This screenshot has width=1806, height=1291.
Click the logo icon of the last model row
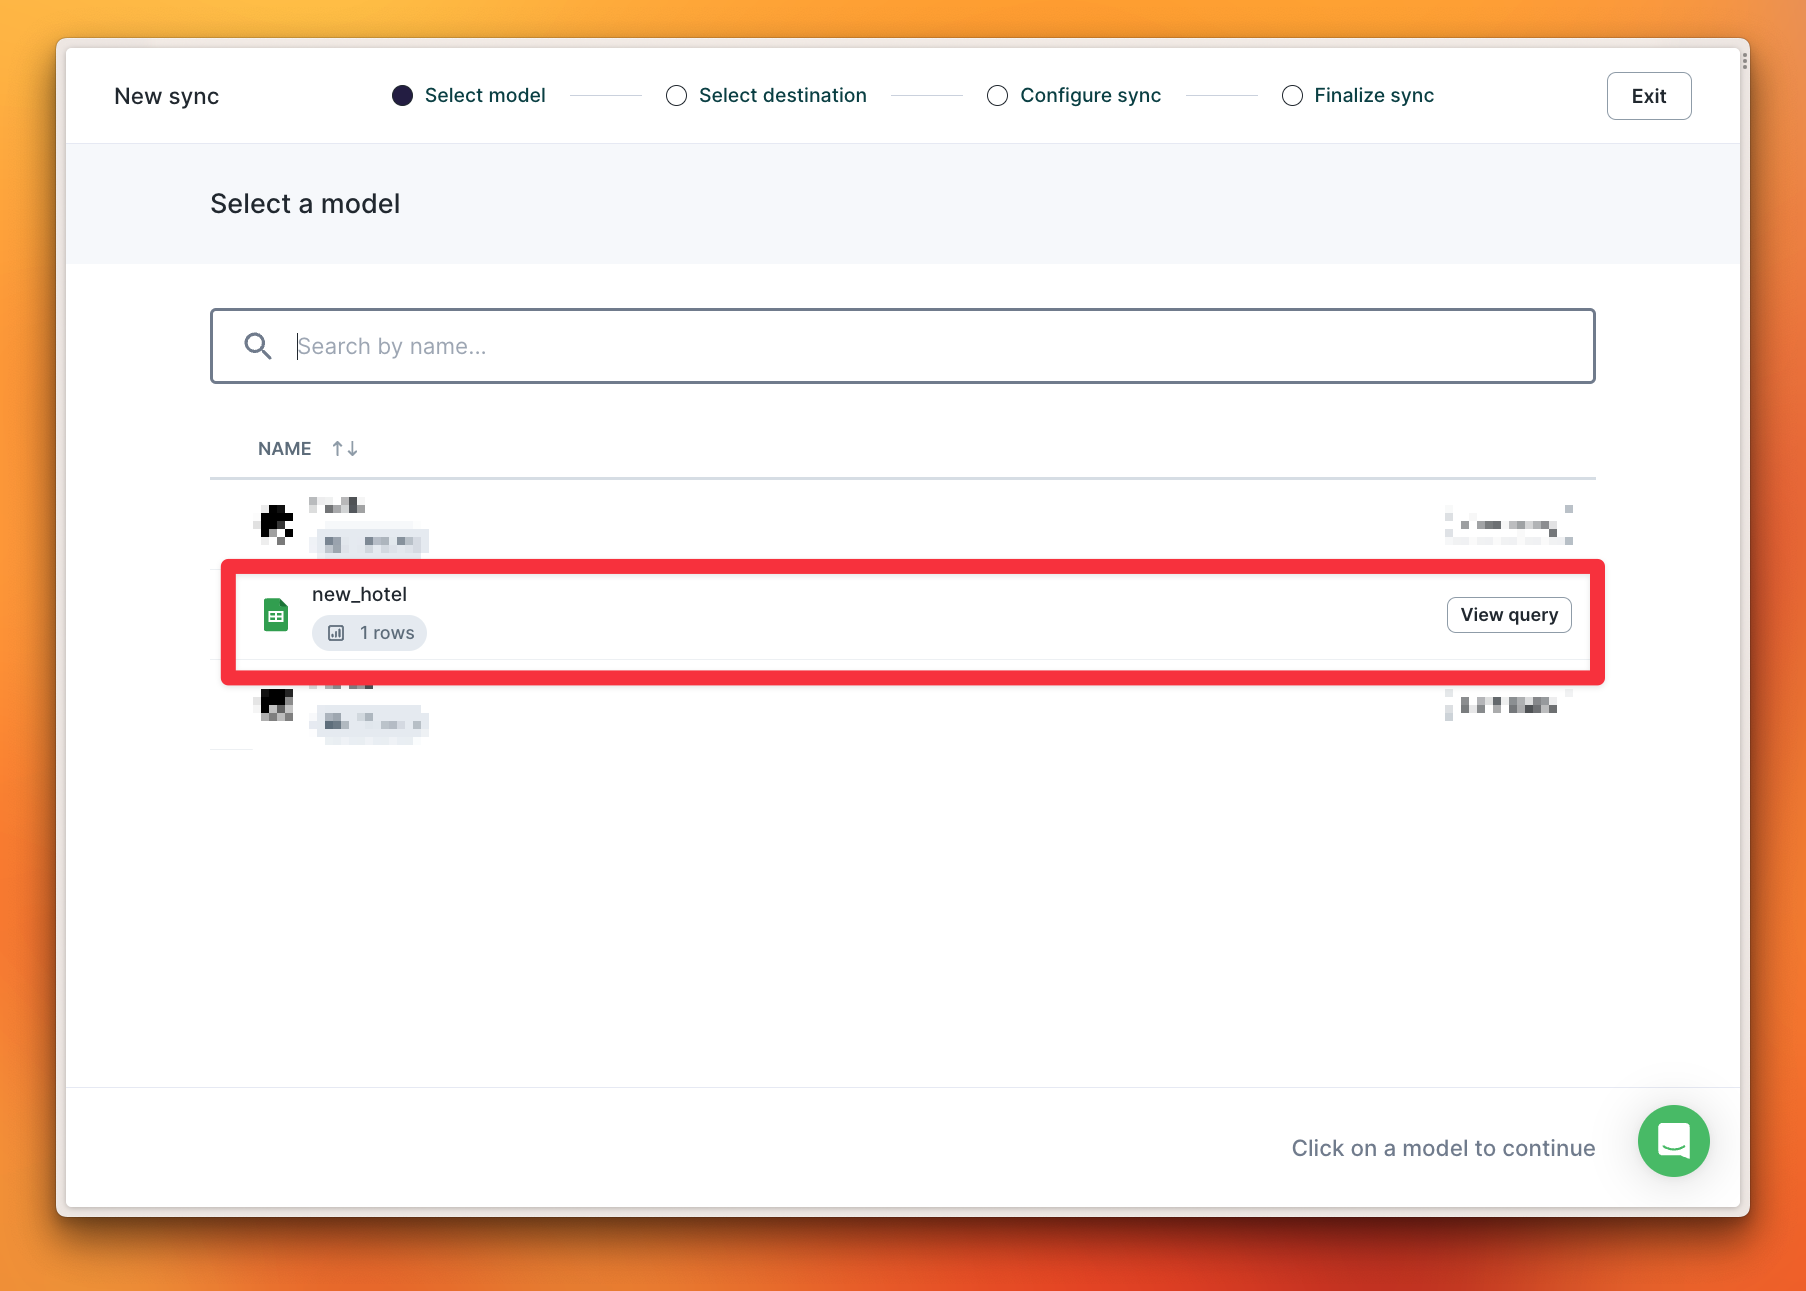(275, 704)
